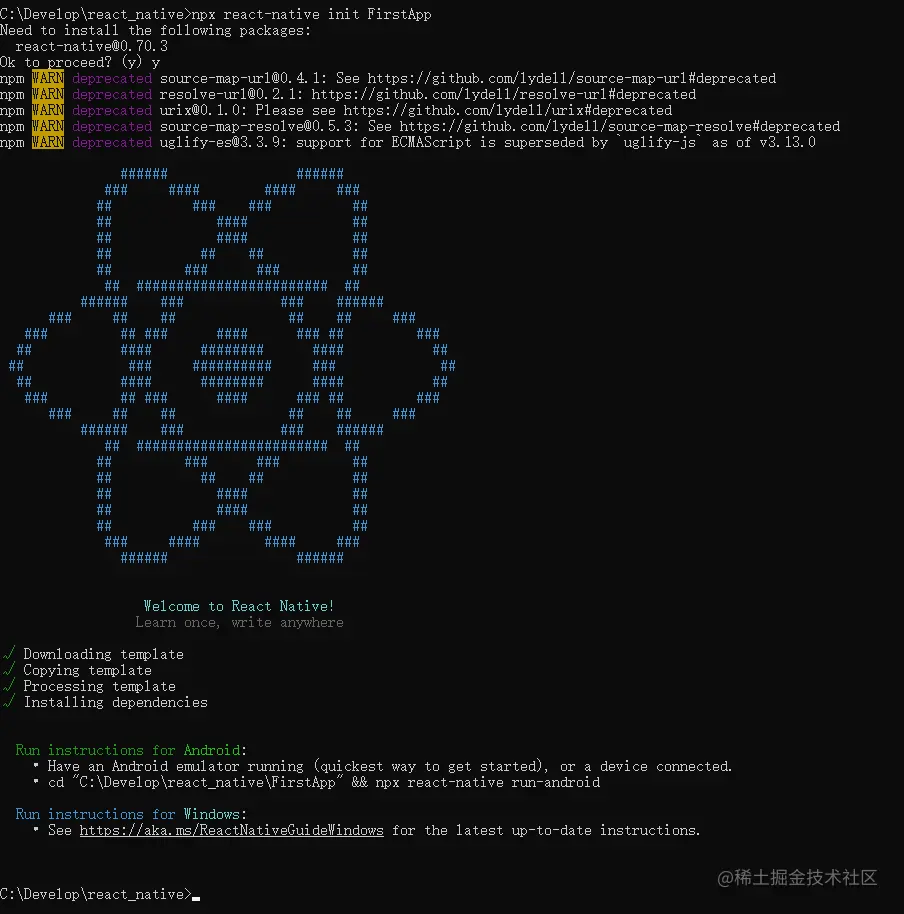Image resolution: width=904 pixels, height=914 pixels.
Task: Click the green checkmark beside 'Downloading template'
Action: 9,653
